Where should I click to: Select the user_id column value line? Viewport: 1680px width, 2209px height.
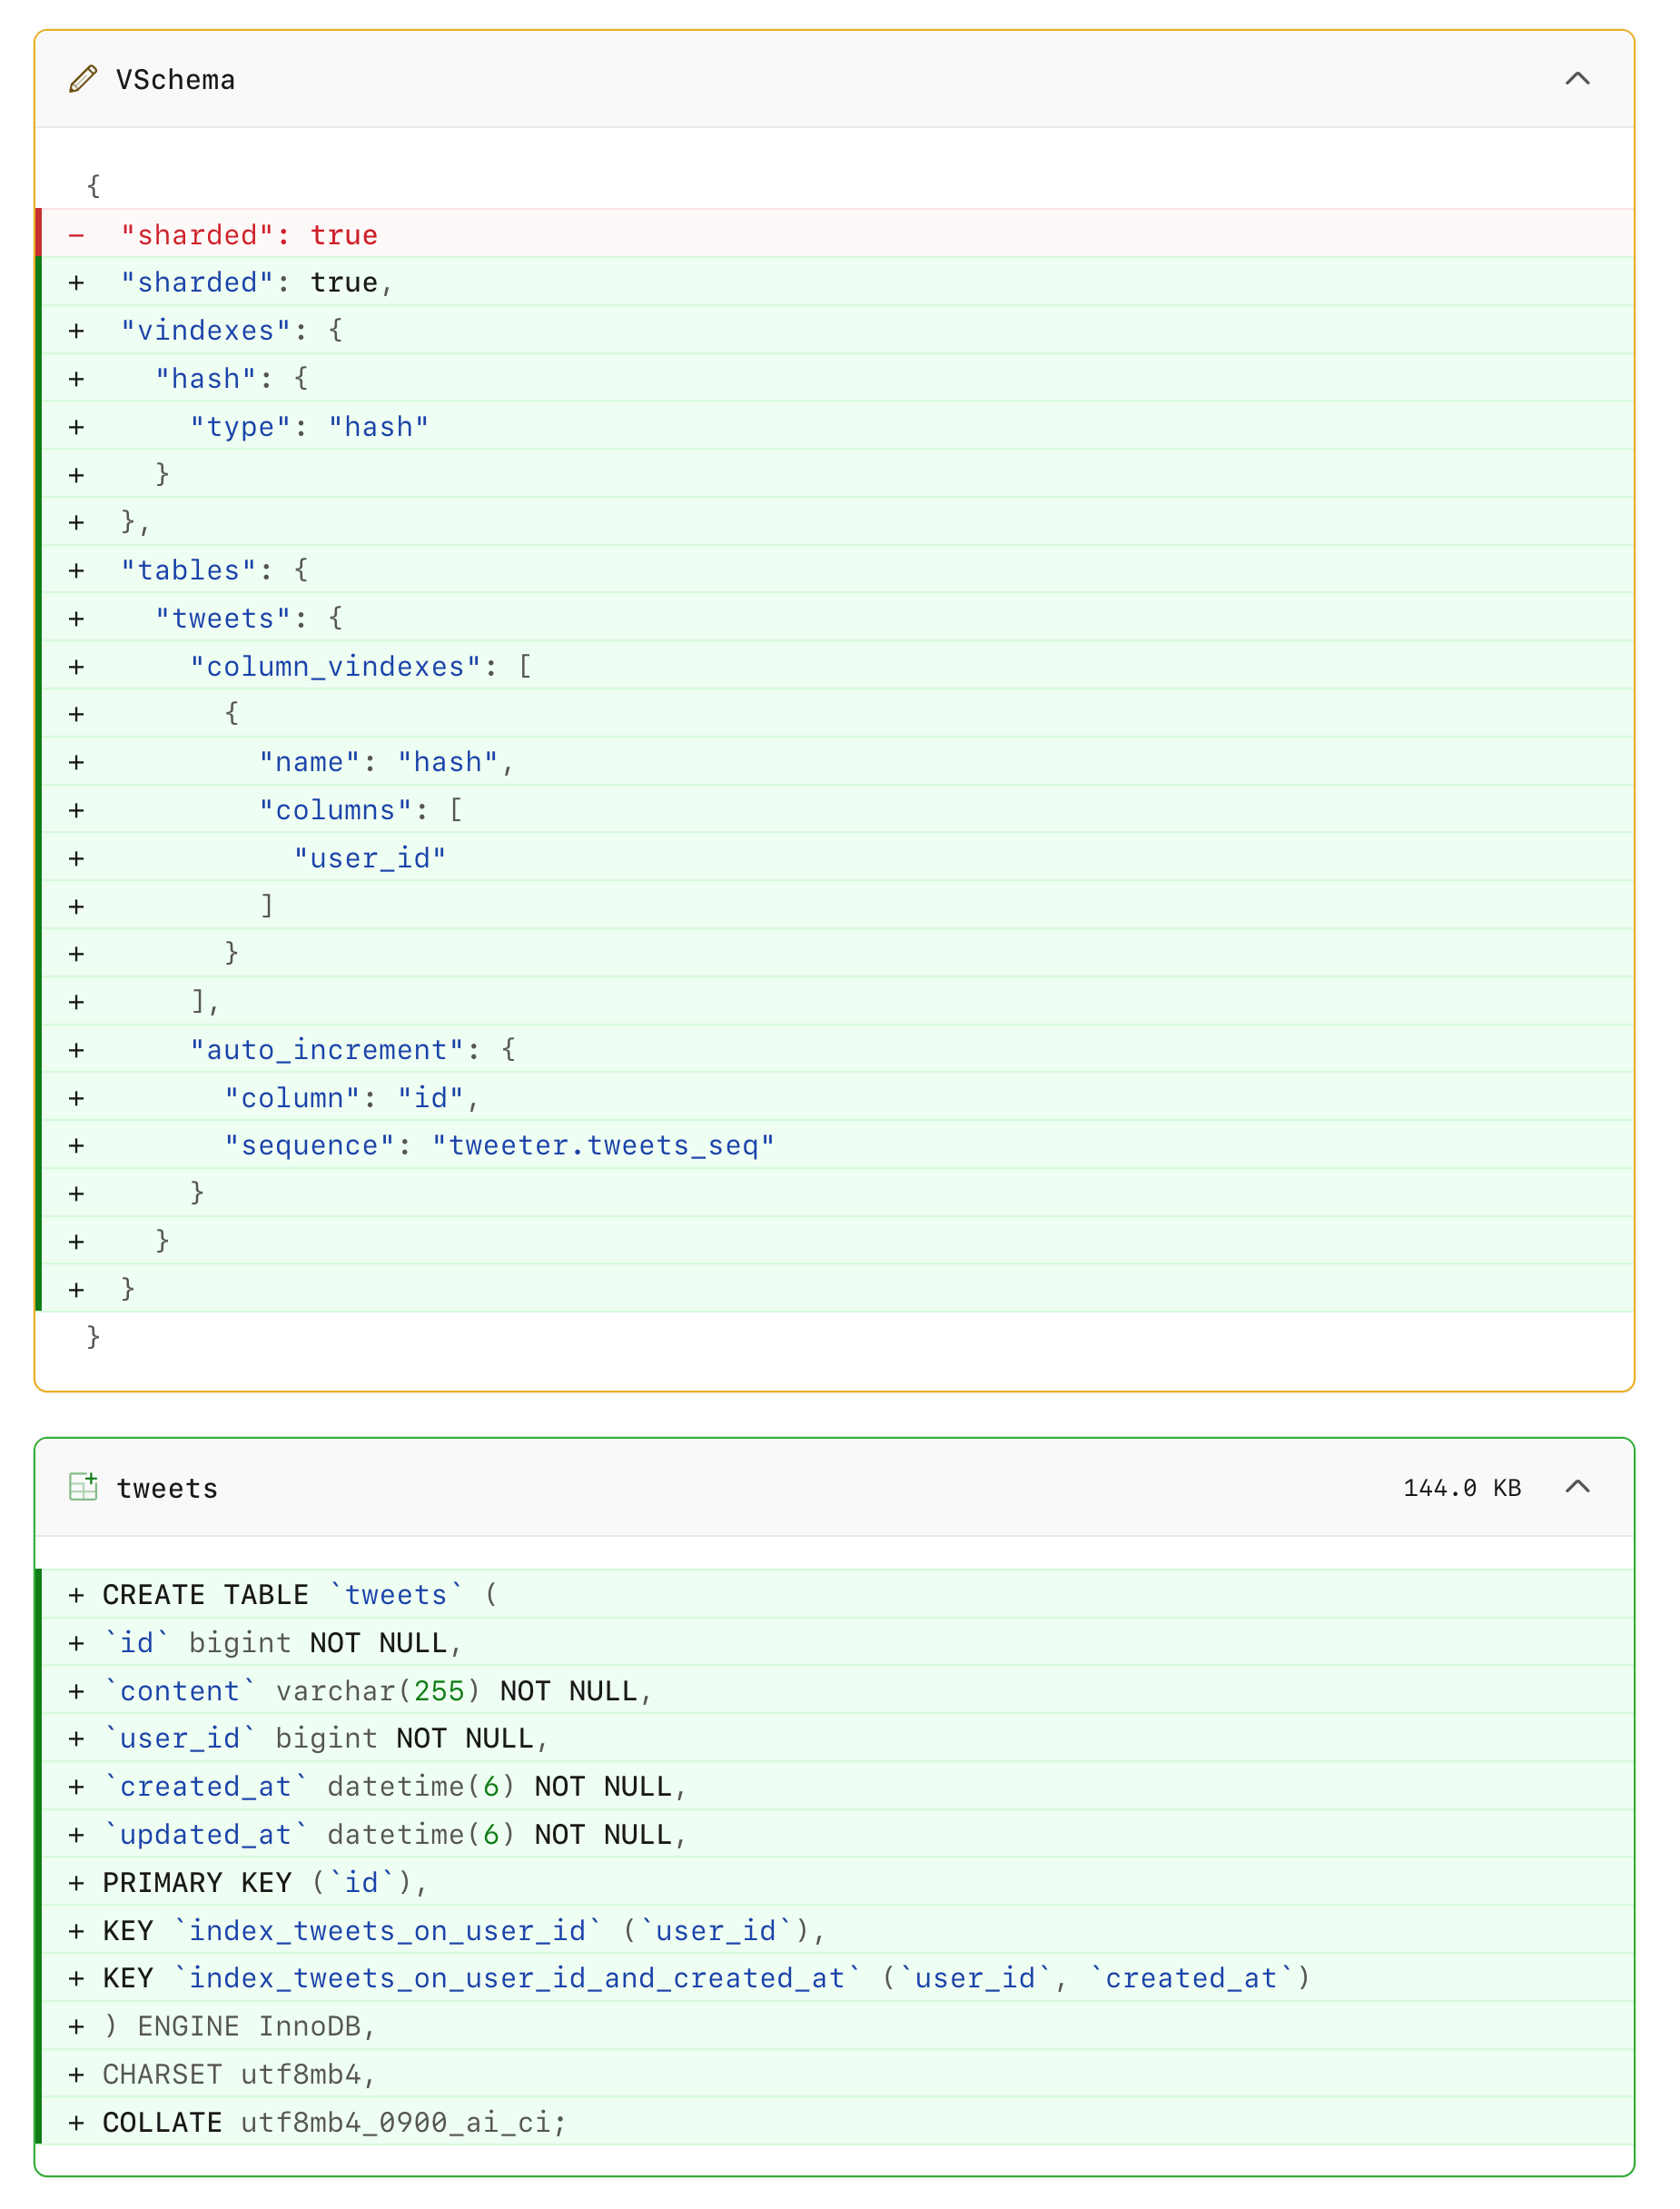[x=370, y=857]
